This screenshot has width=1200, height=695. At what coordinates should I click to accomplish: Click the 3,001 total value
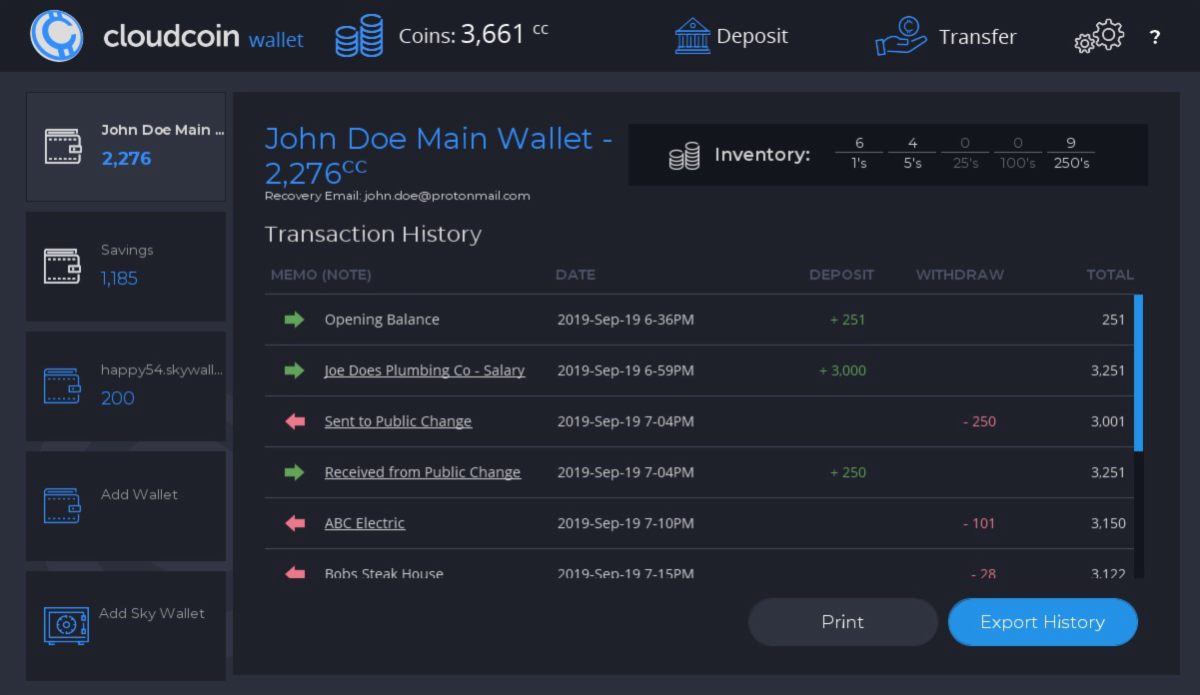pos(1108,422)
